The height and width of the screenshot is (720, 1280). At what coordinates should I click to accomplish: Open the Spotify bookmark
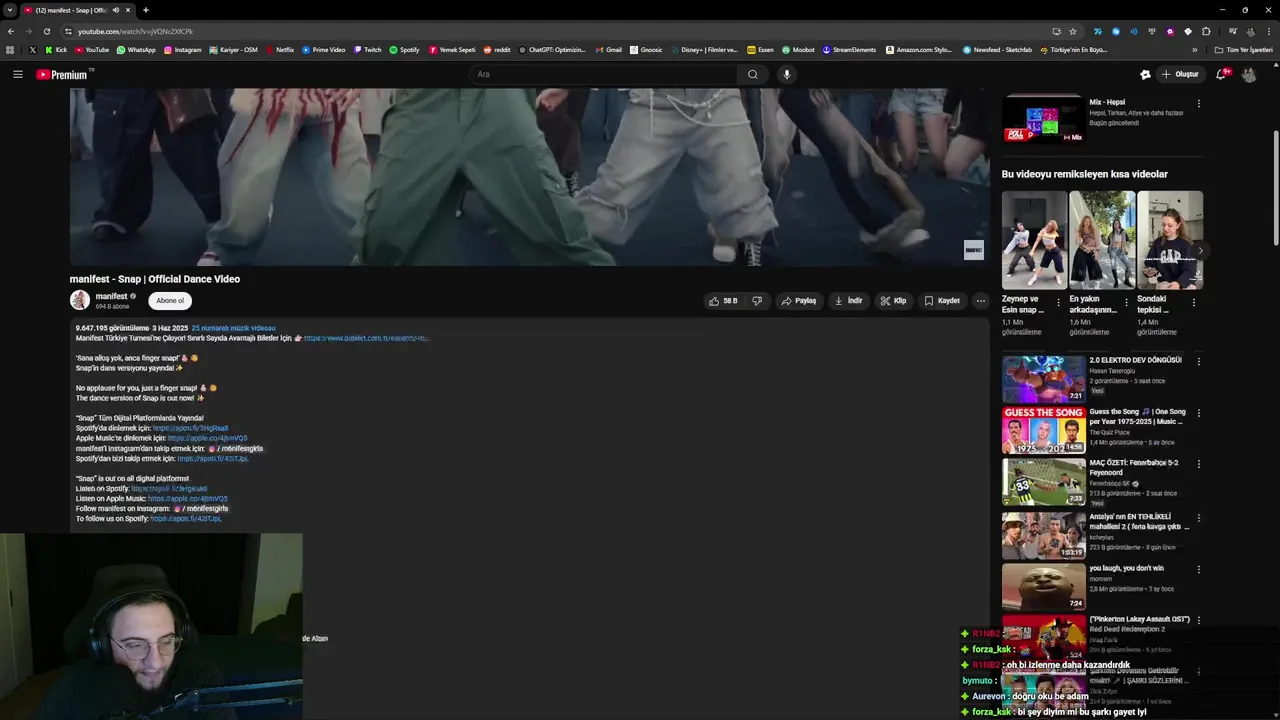pyautogui.click(x=405, y=49)
